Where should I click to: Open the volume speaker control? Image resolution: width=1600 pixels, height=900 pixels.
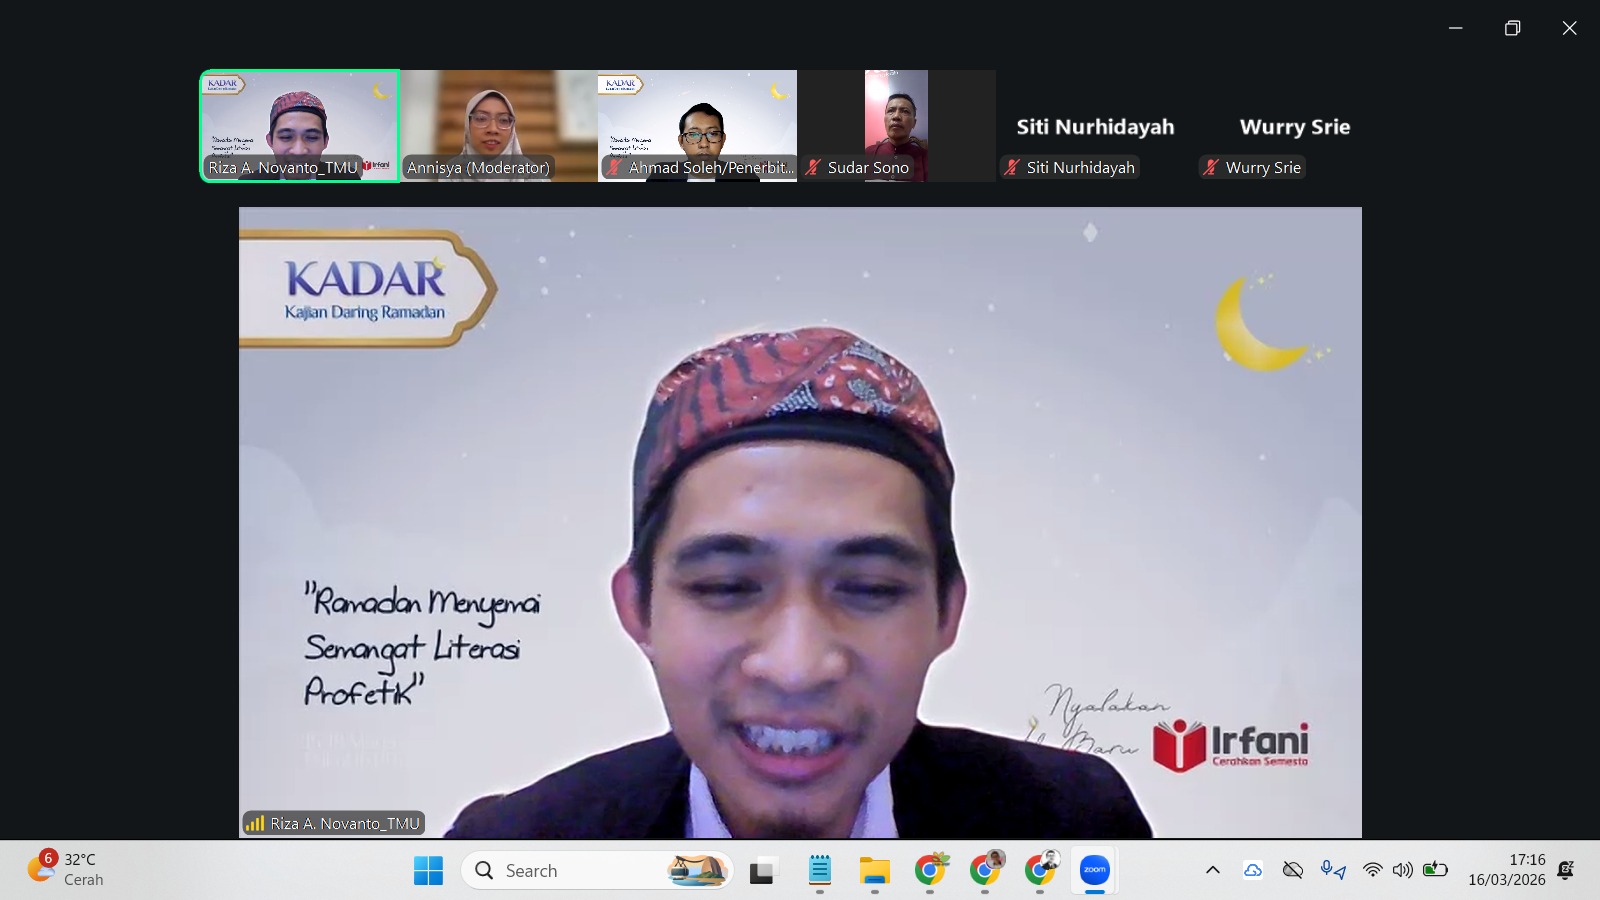click(x=1403, y=870)
